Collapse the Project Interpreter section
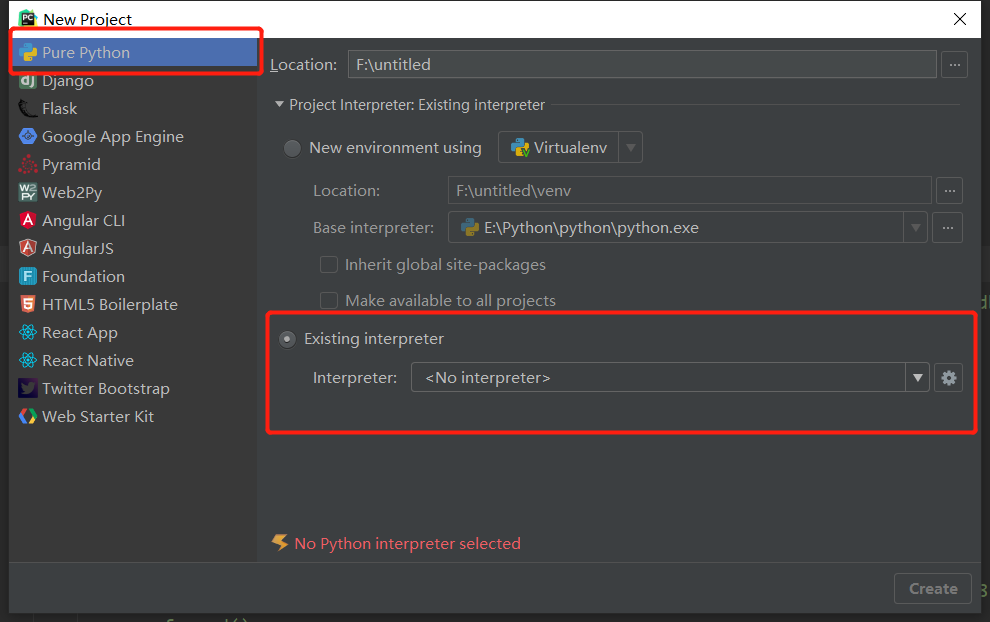Screen dimensions: 990x622 tap(279, 104)
